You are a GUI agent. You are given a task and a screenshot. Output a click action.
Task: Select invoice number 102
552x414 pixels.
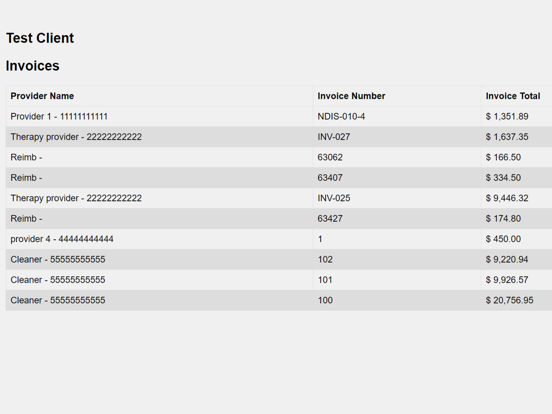click(325, 259)
